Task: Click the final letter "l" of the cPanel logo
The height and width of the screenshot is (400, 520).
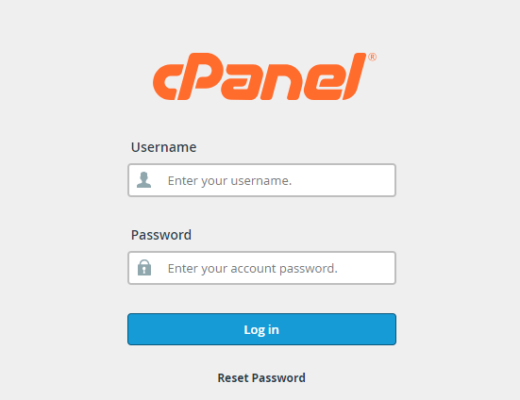Action: point(353,76)
